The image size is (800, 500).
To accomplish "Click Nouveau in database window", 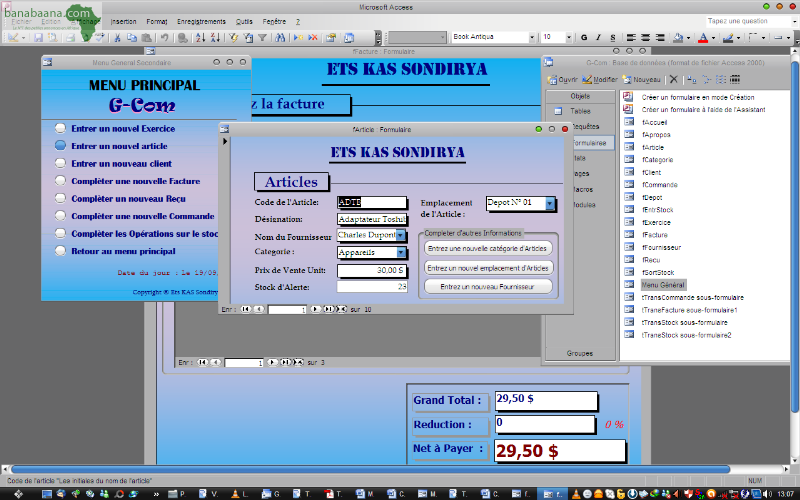I will pyautogui.click(x=641, y=80).
